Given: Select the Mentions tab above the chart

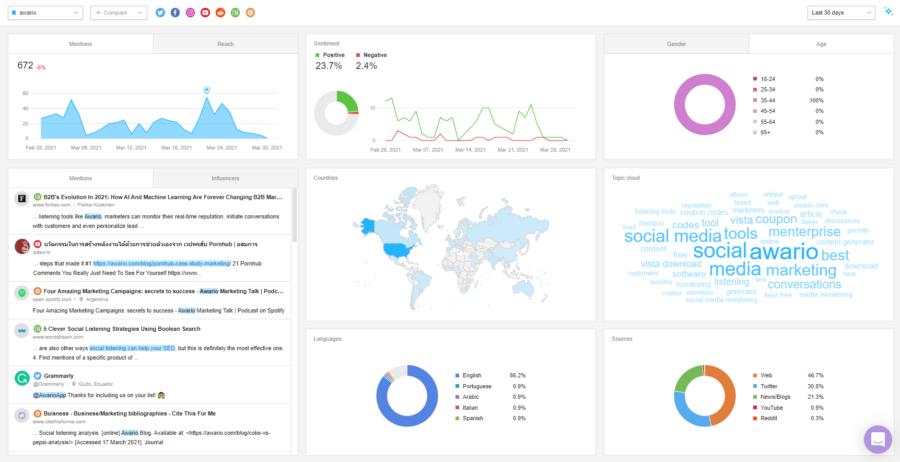Looking at the screenshot, I should pyautogui.click(x=80, y=44).
